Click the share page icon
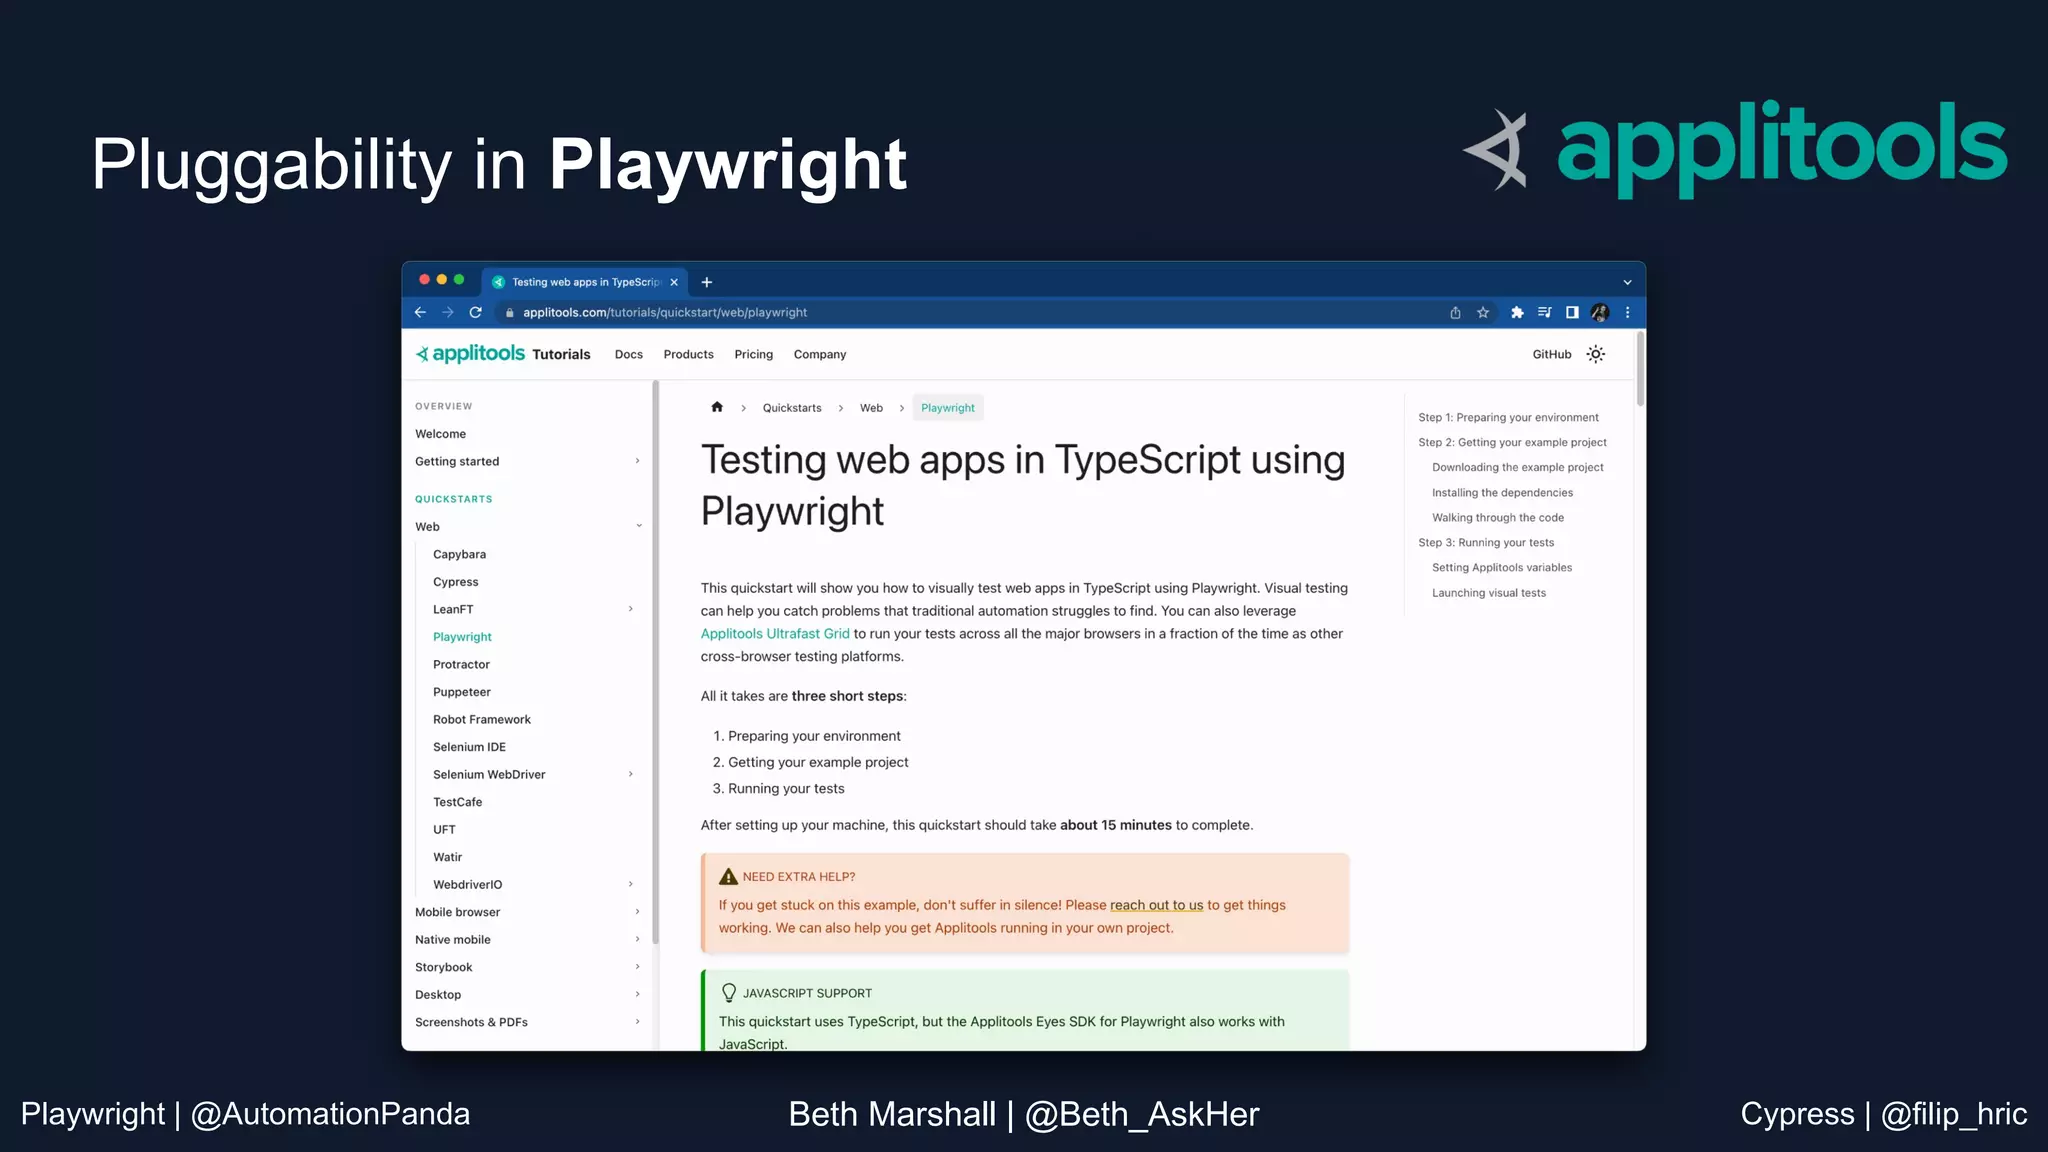The height and width of the screenshot is (1152, 2048). click(1455, 313)
